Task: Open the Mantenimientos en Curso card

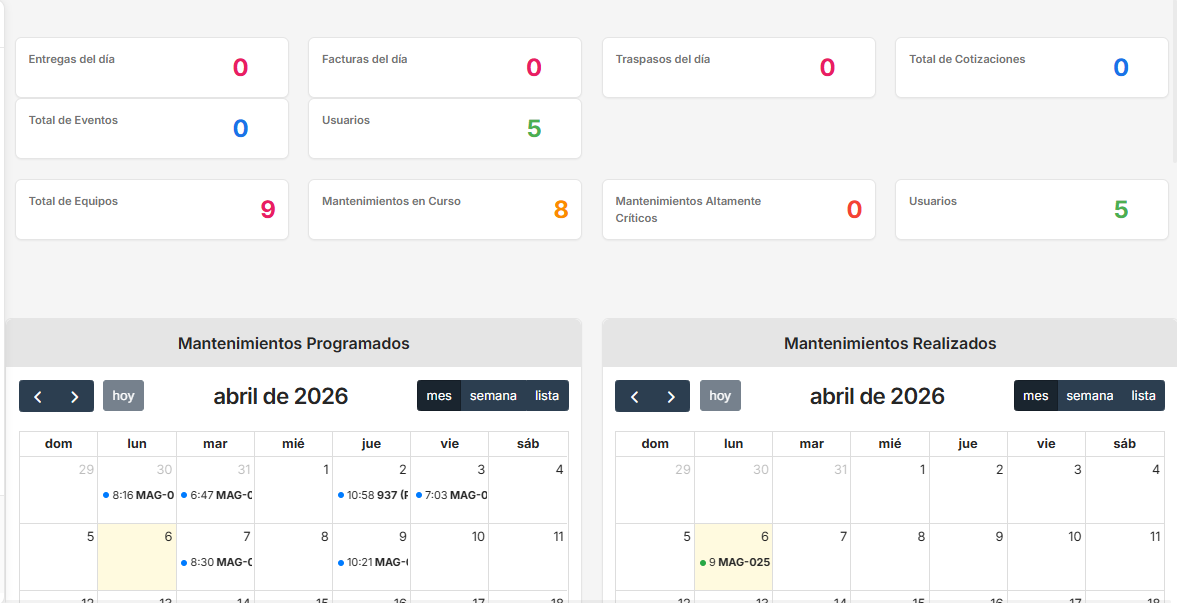Action: [445, 210]
